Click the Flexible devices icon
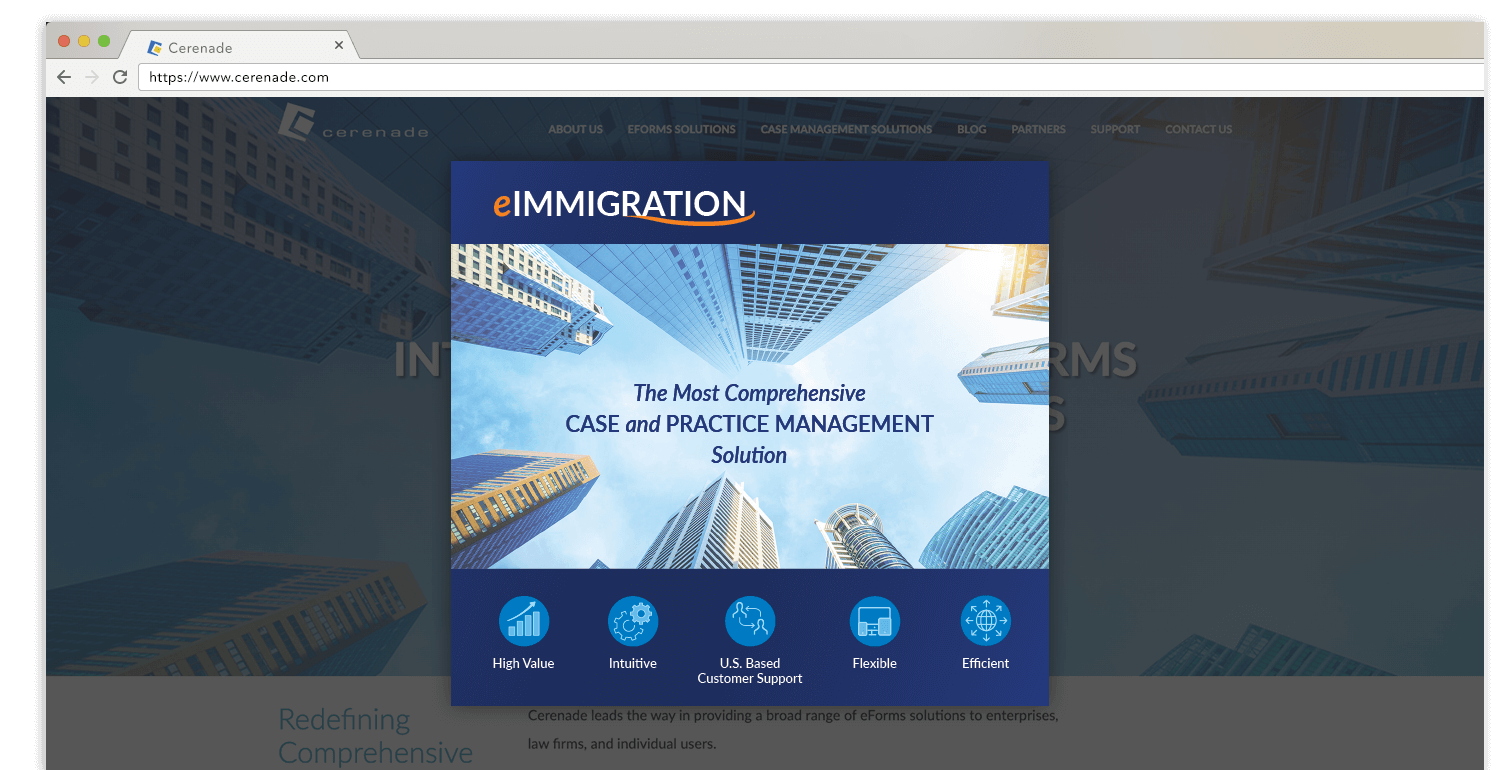 (x=875, y=622)
